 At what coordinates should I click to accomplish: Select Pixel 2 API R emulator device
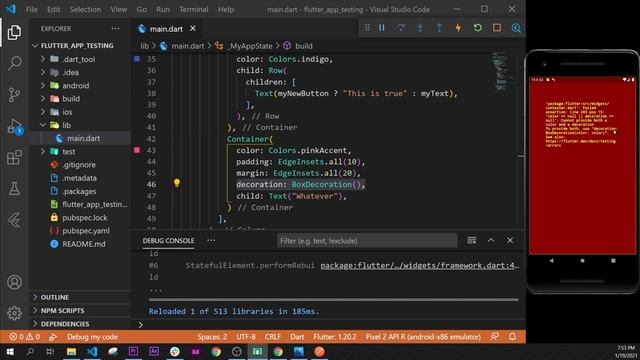tap(423, 337)
